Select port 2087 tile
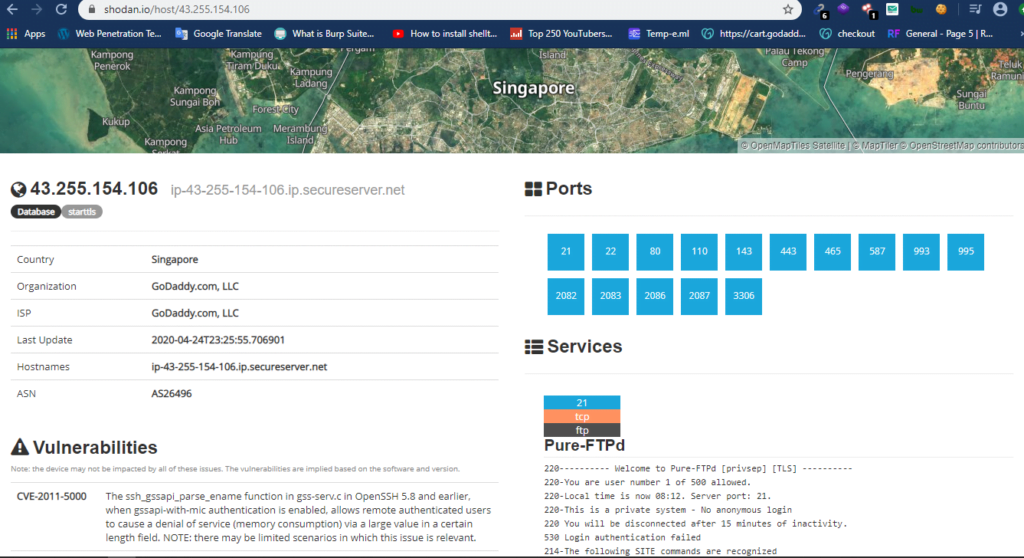The height and width of the screenshot is (558, 1024). (699, 296)
